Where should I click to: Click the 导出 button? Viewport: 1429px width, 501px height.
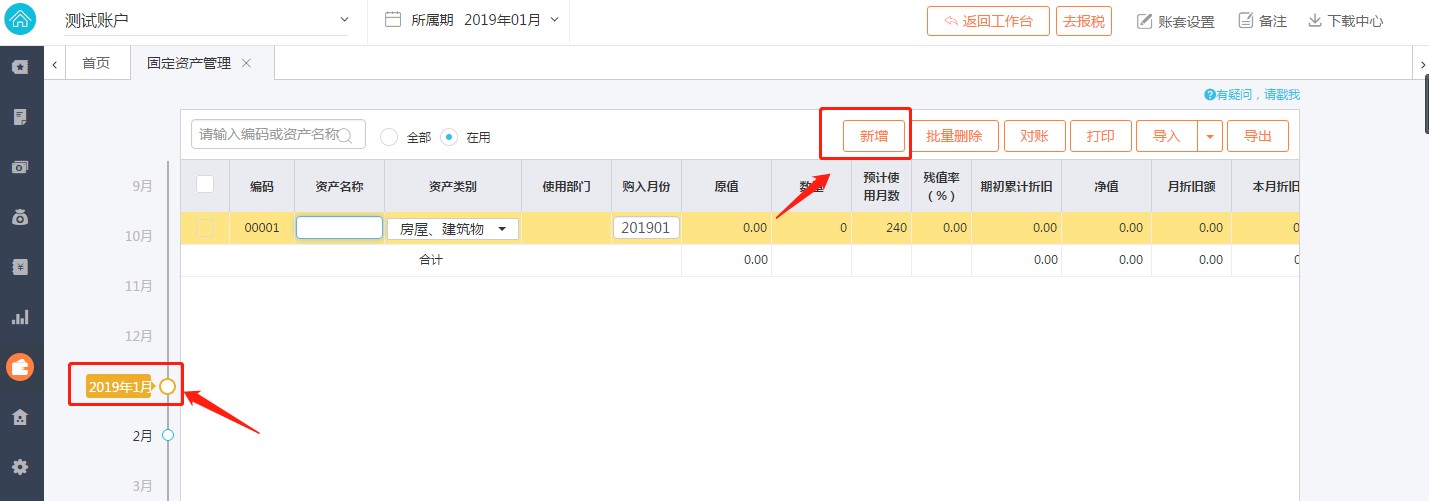pos(1259,136)
